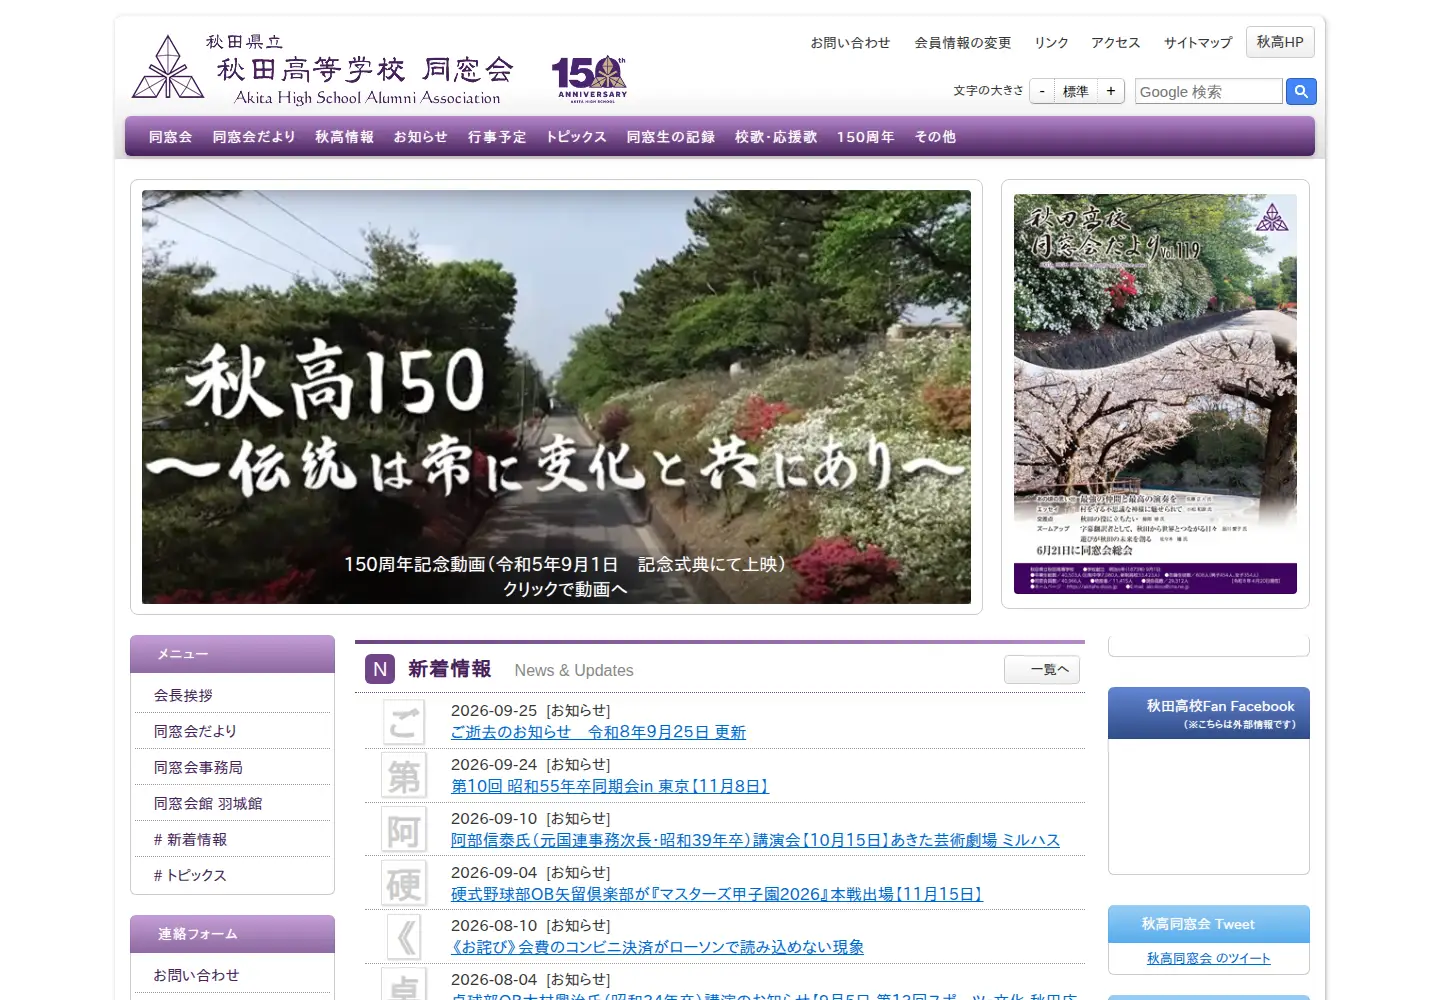Screen dimensions: 1440x1000
Task: Open the トピックス menu
Action: coord(576,137)
